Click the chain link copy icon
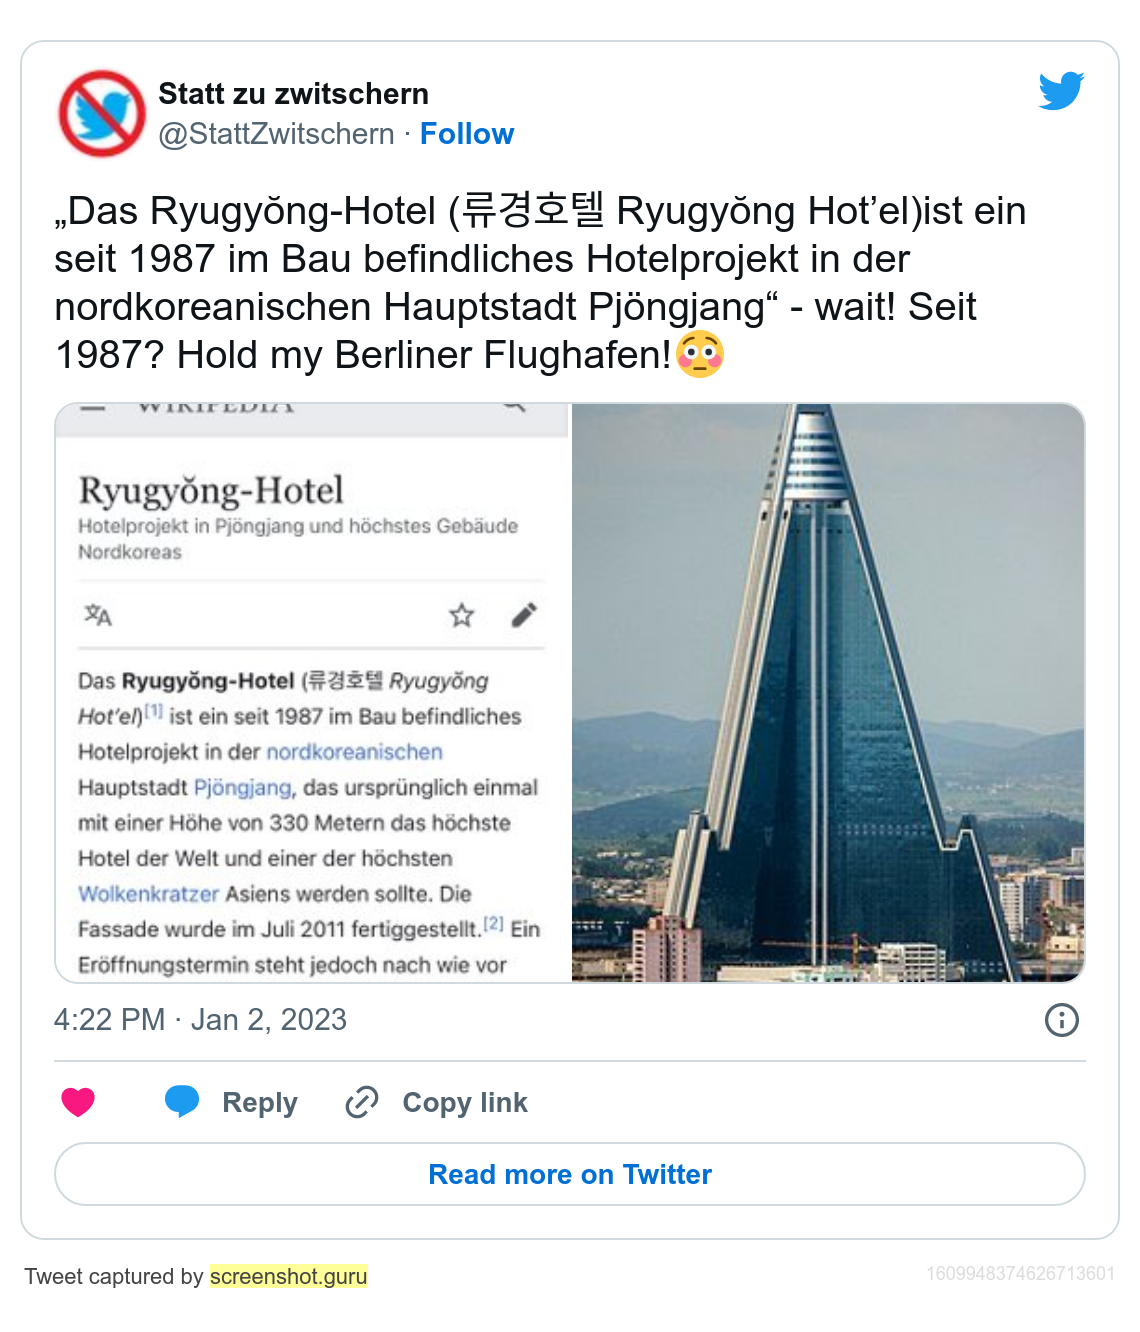Screen dimensions: 1140x1332 click(361, 1102)
